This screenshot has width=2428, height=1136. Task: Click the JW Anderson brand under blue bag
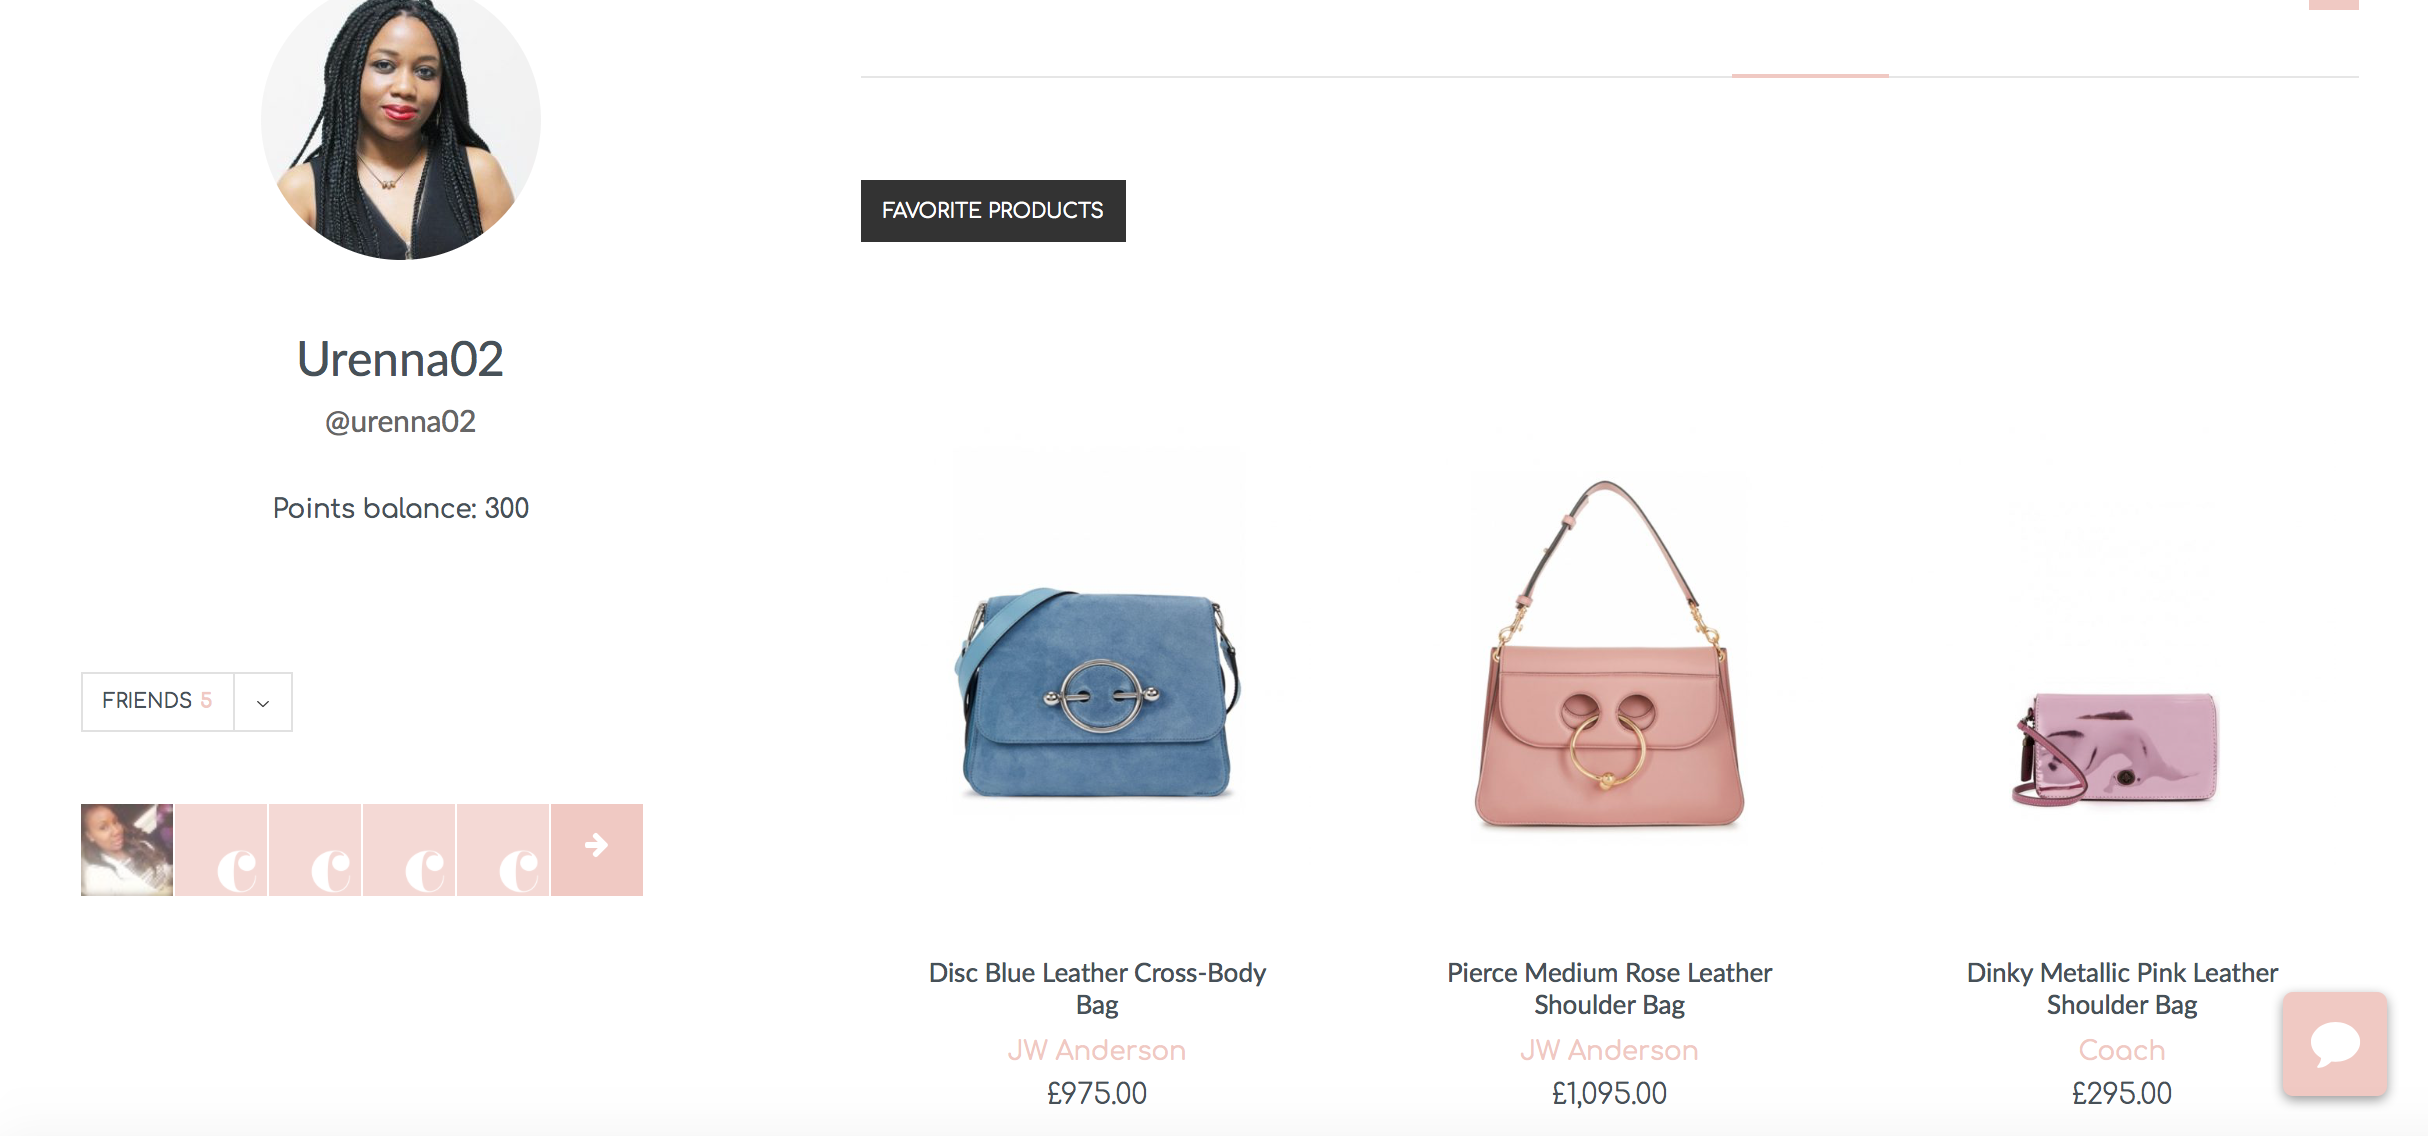[1097, 1050]
